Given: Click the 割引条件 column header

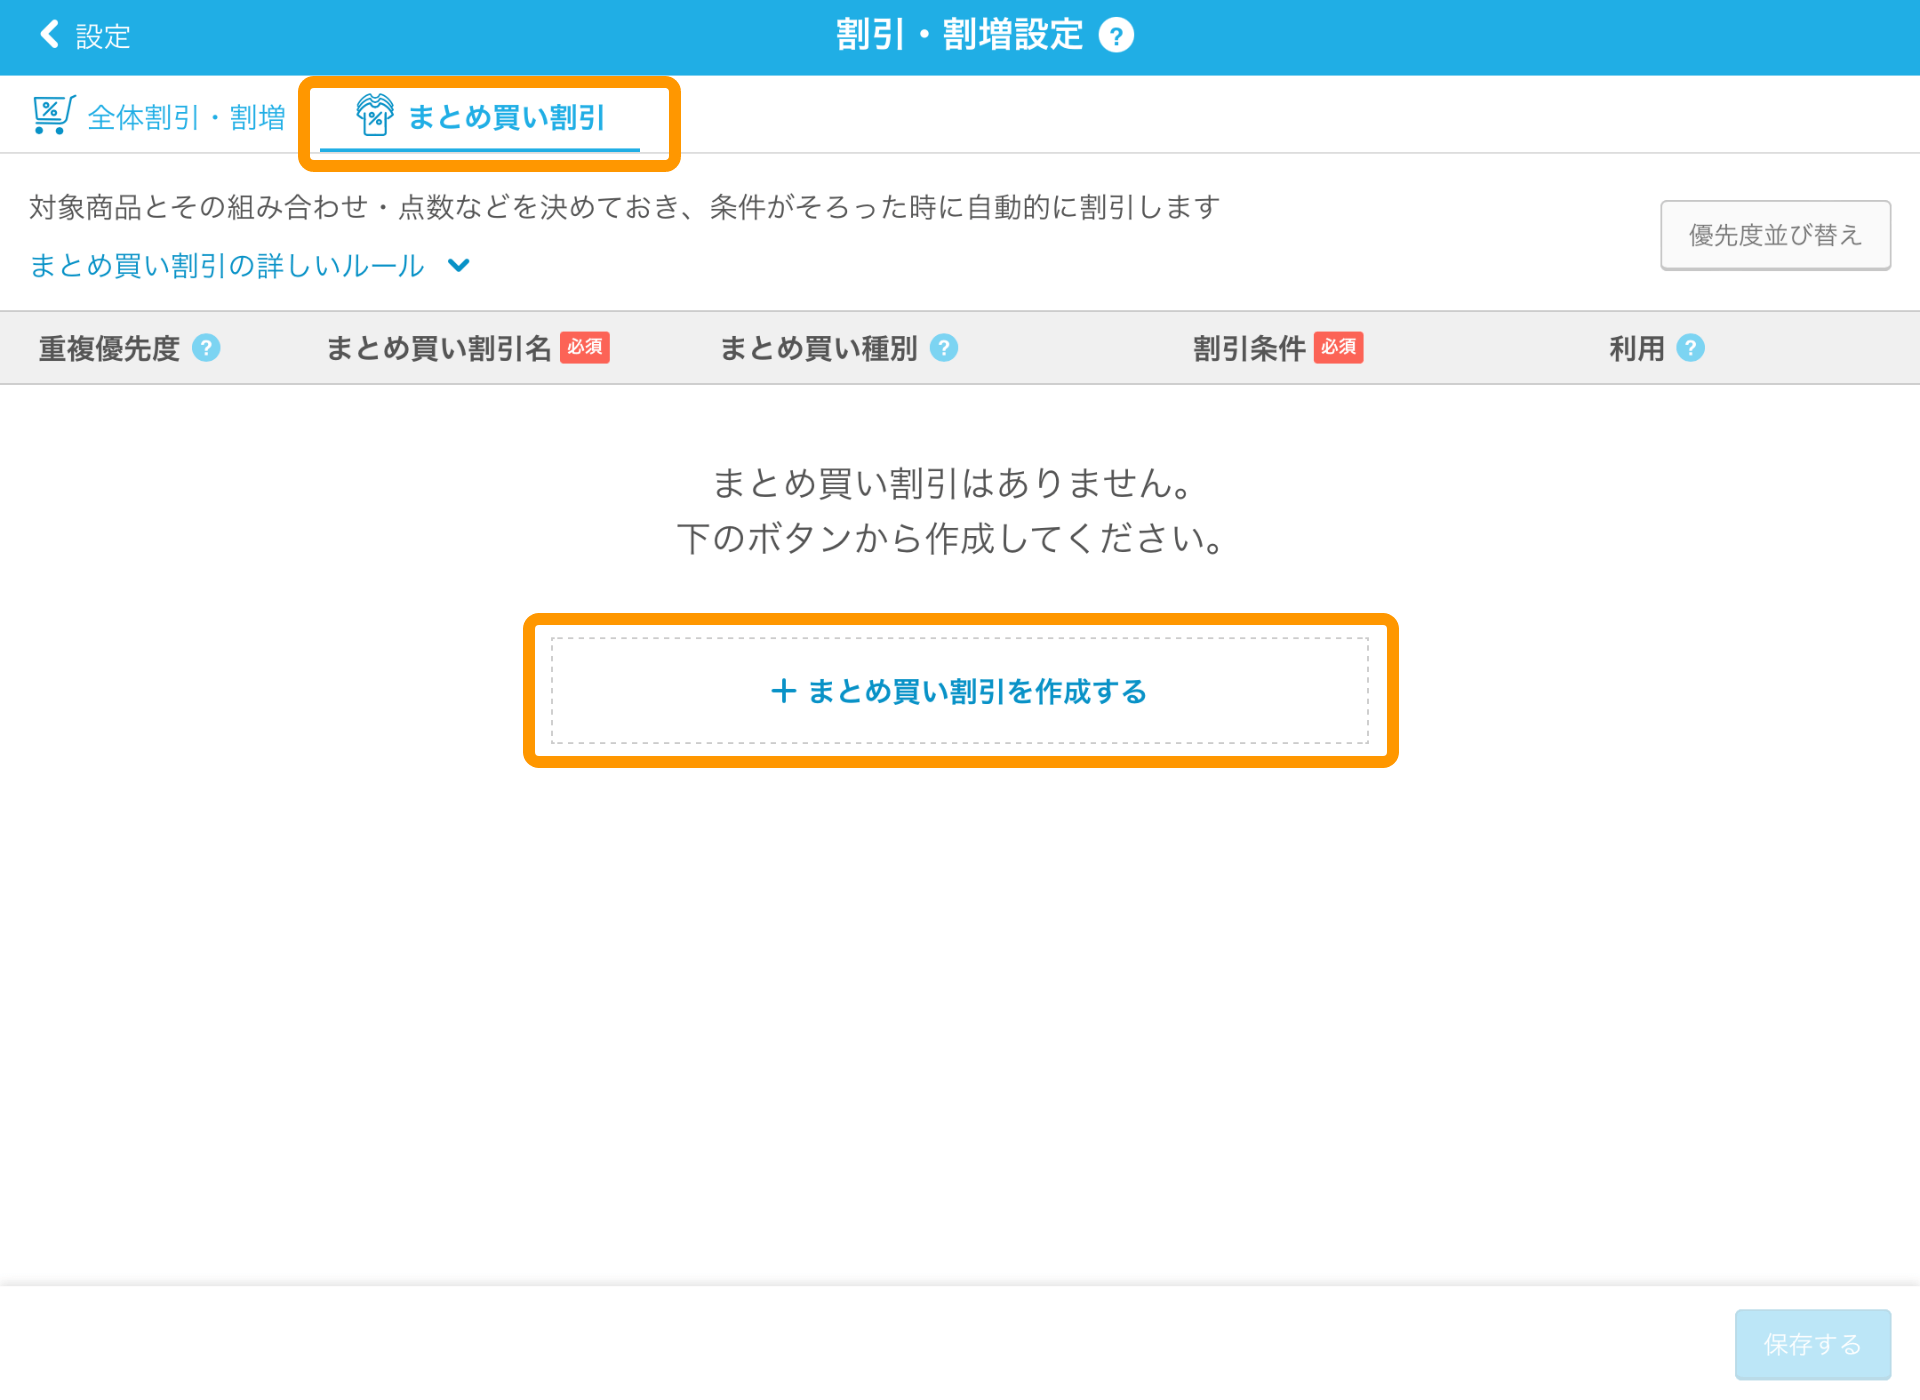Looking at the screenshot, I should [1249, 348].
